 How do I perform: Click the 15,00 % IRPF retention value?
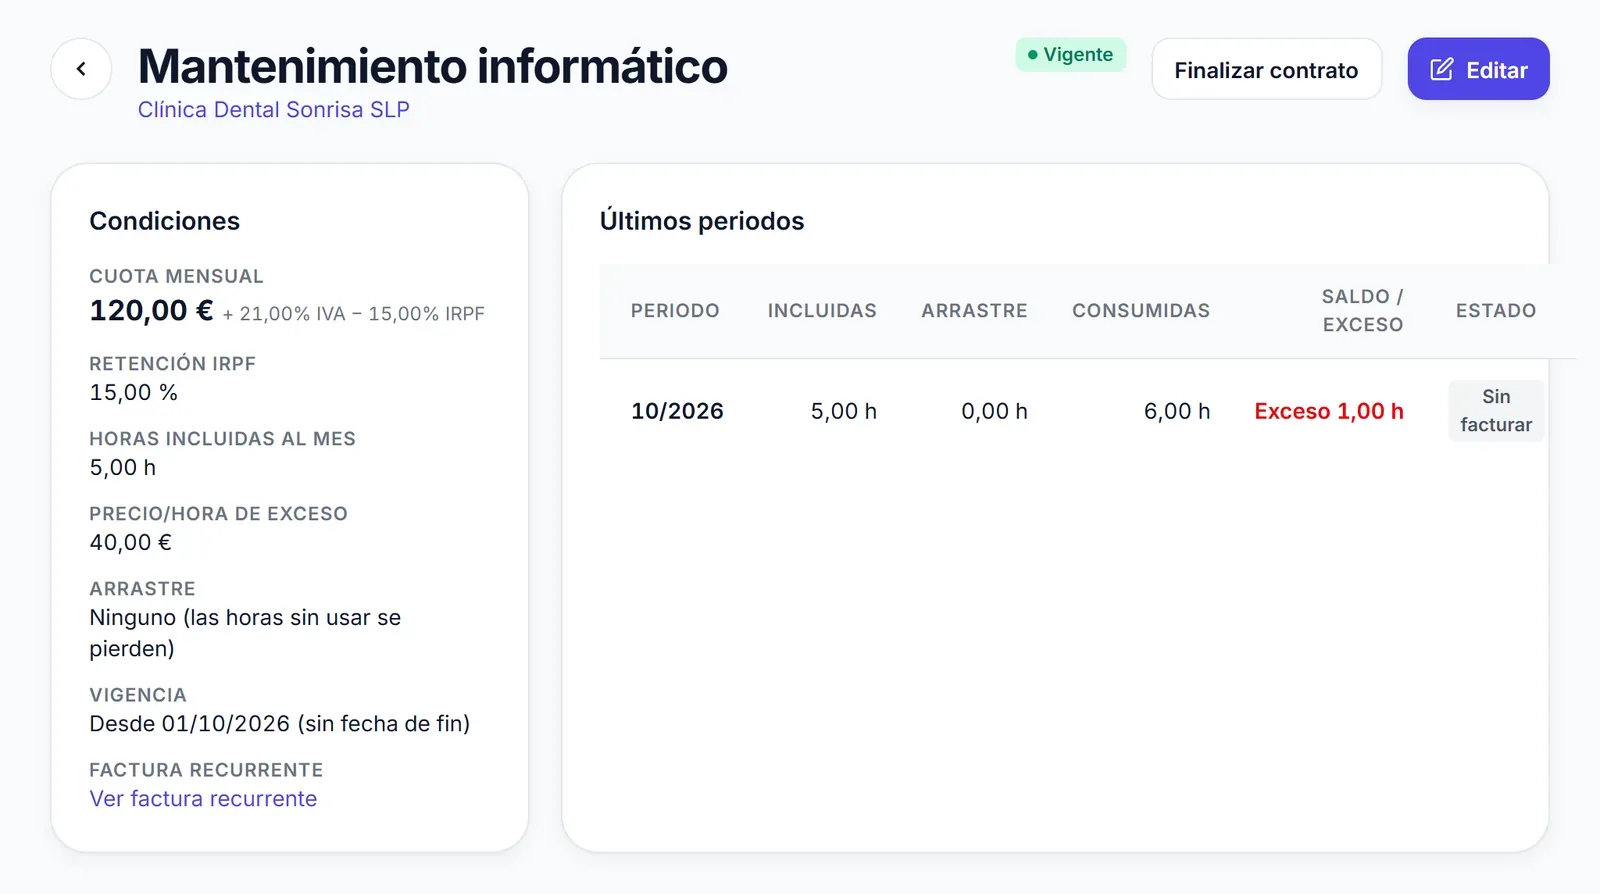tap(134, 393)
